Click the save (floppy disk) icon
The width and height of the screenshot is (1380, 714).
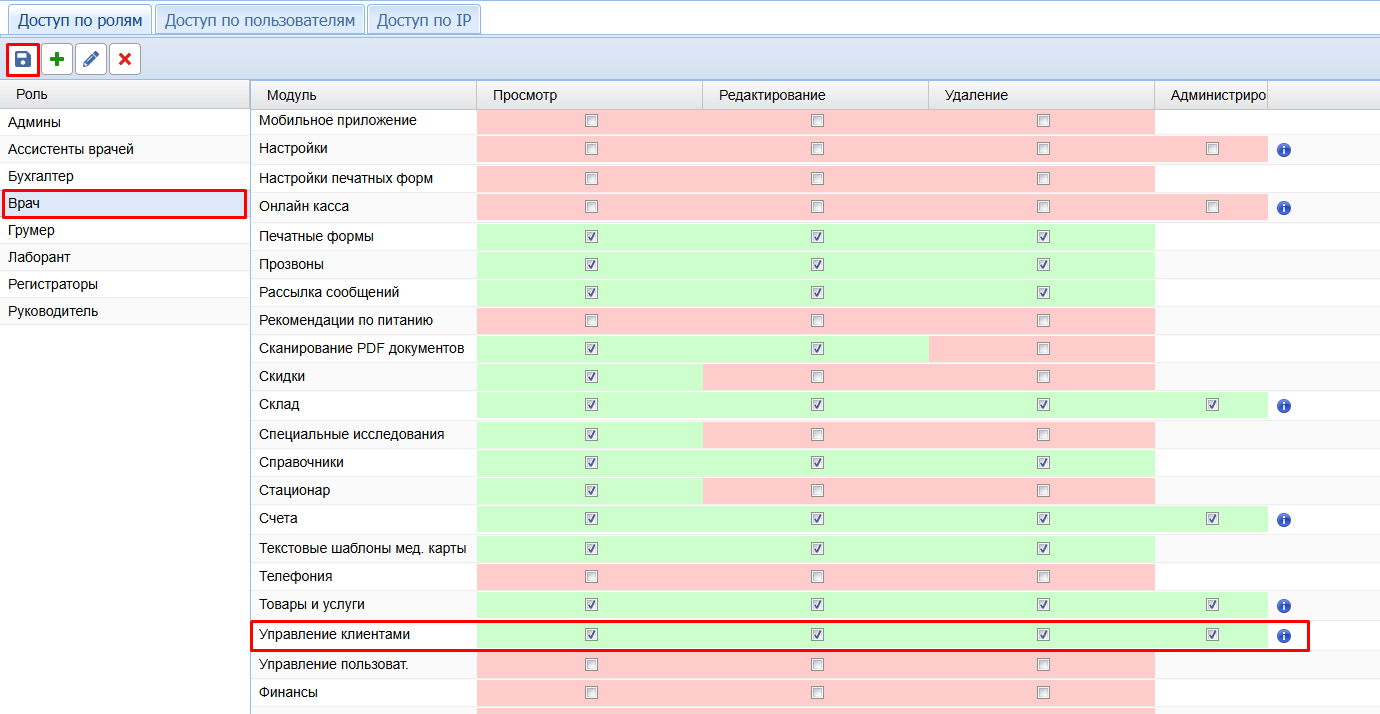click(23, 60)
